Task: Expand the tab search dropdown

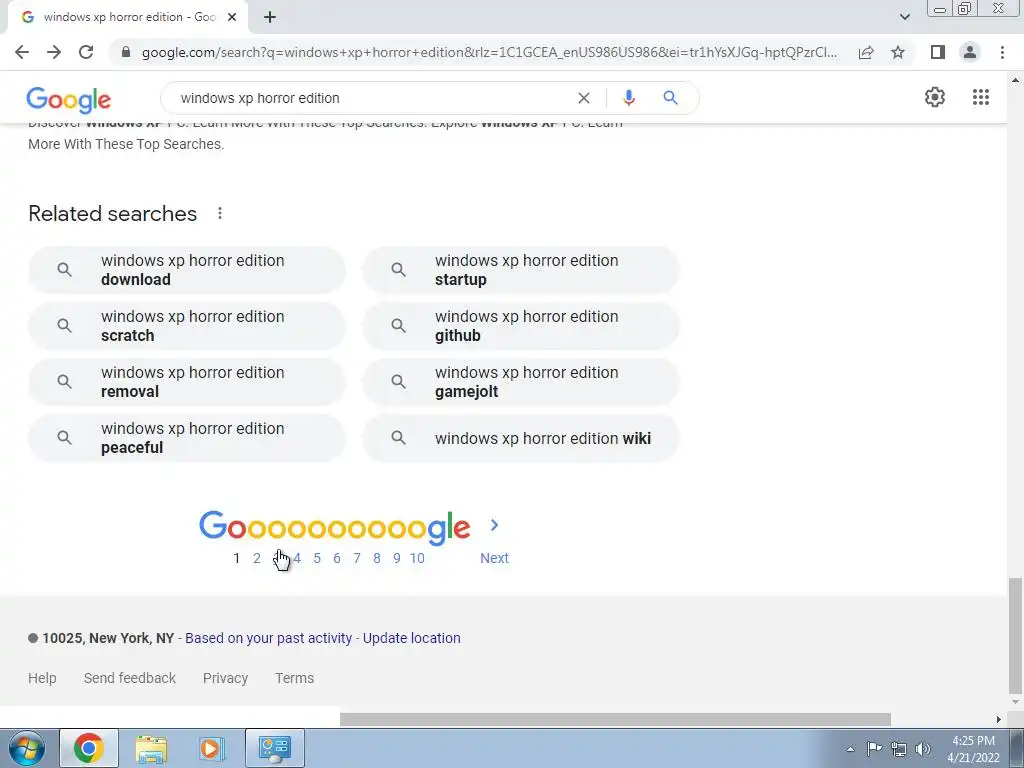Action: (x=904, y=17)
